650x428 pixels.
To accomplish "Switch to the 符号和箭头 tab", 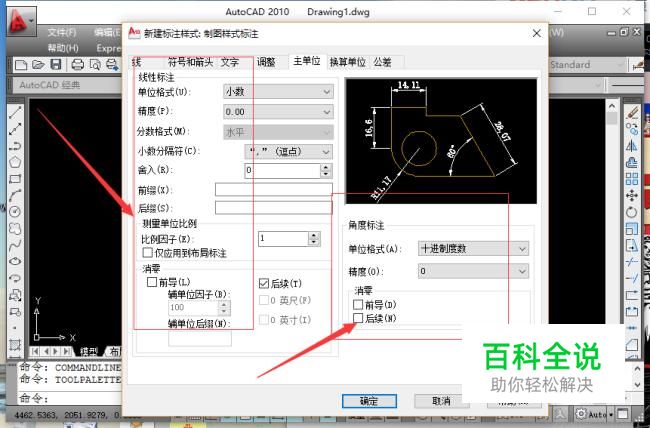I will [190, 62].
